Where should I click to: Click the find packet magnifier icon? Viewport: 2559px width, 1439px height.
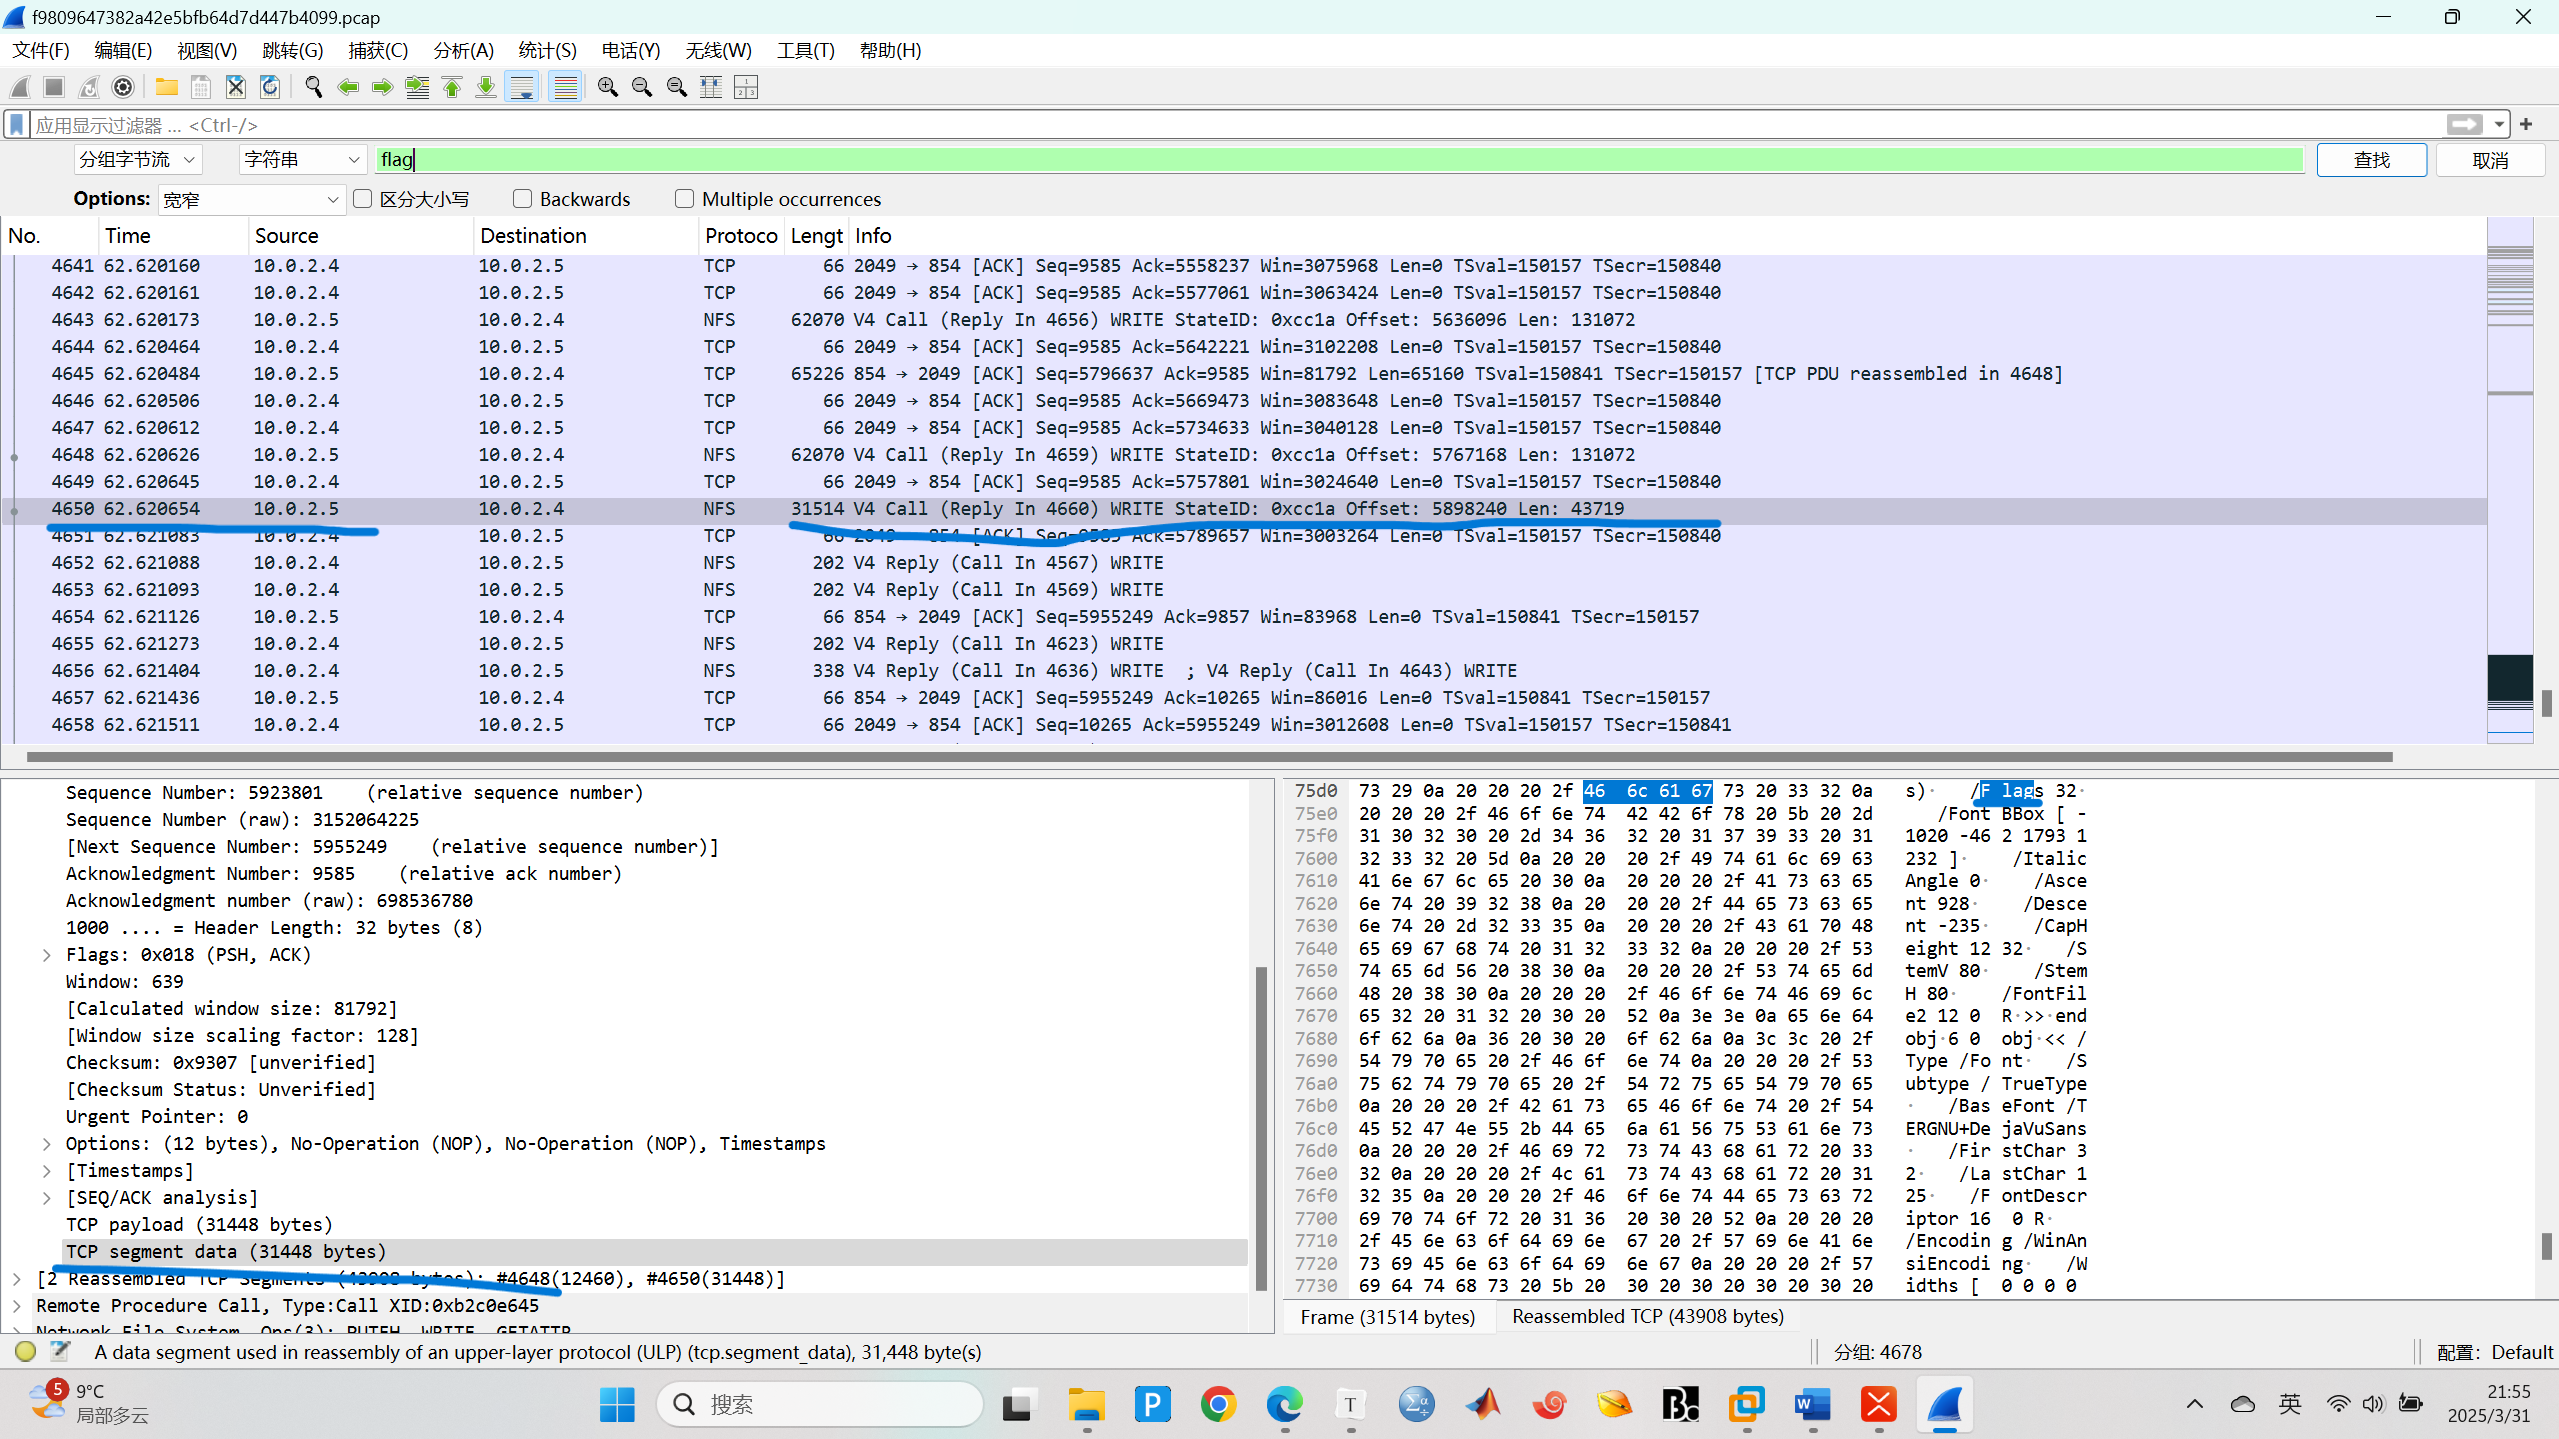pyautogui.click(x=313, y=88)
